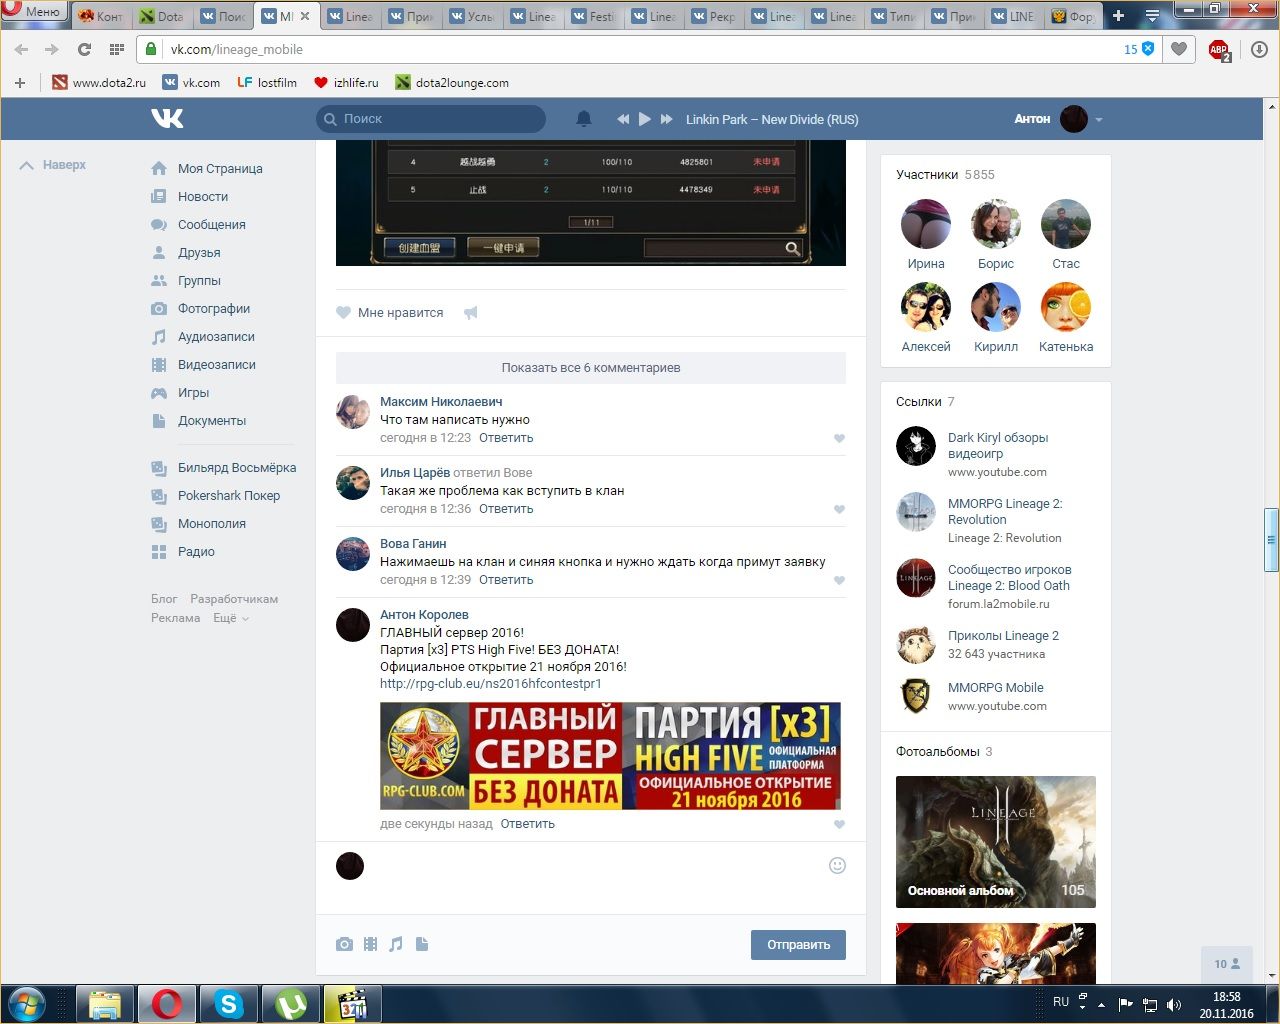Viewport: 1280px width, 1024px height.
Task: Click Наверх to go up
Action: point(53,165)
